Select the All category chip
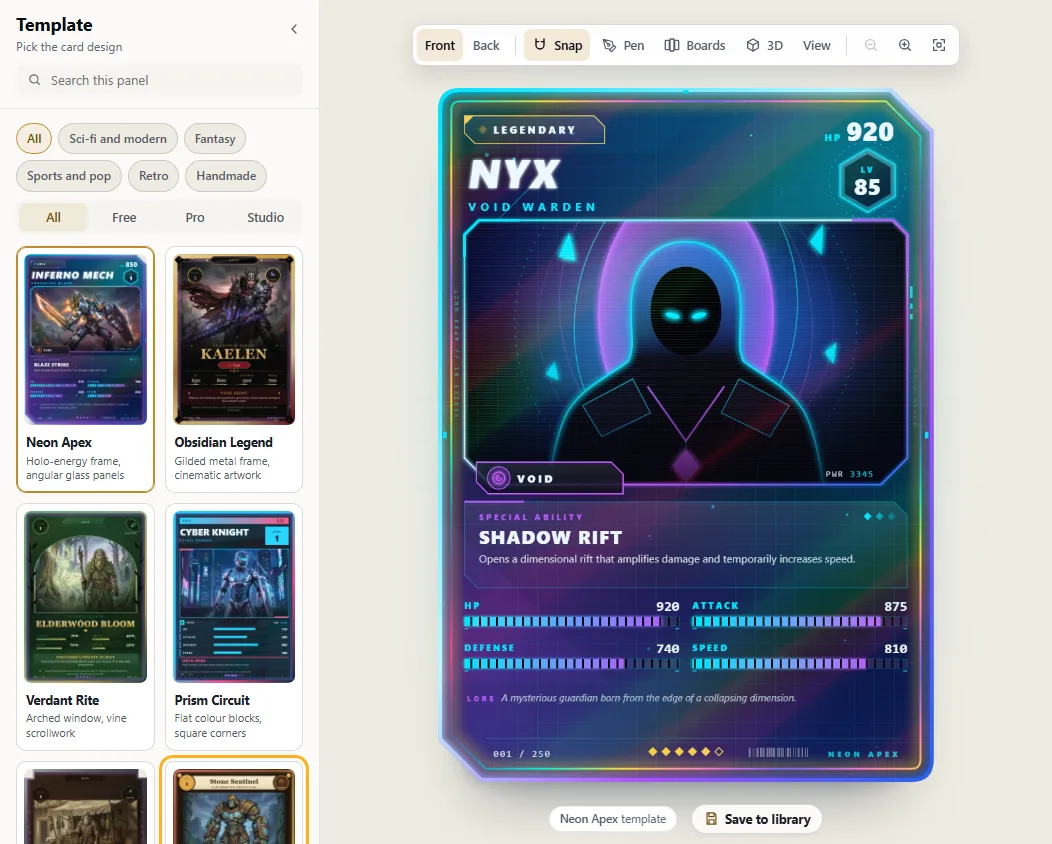The height and width of the screenshot is (844, 1052). 34,139
